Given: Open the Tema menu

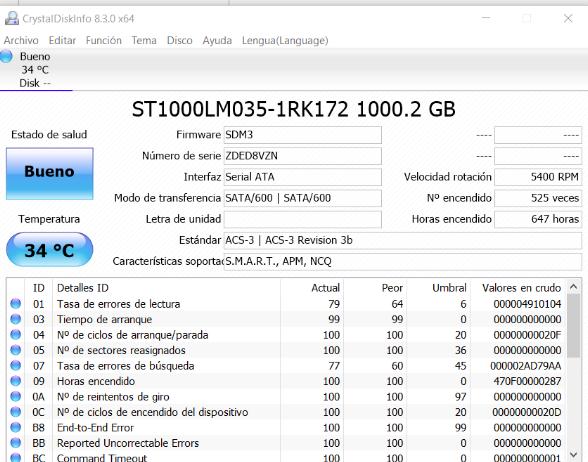Looking at the screenshot, I should click(x=144, y=40).
